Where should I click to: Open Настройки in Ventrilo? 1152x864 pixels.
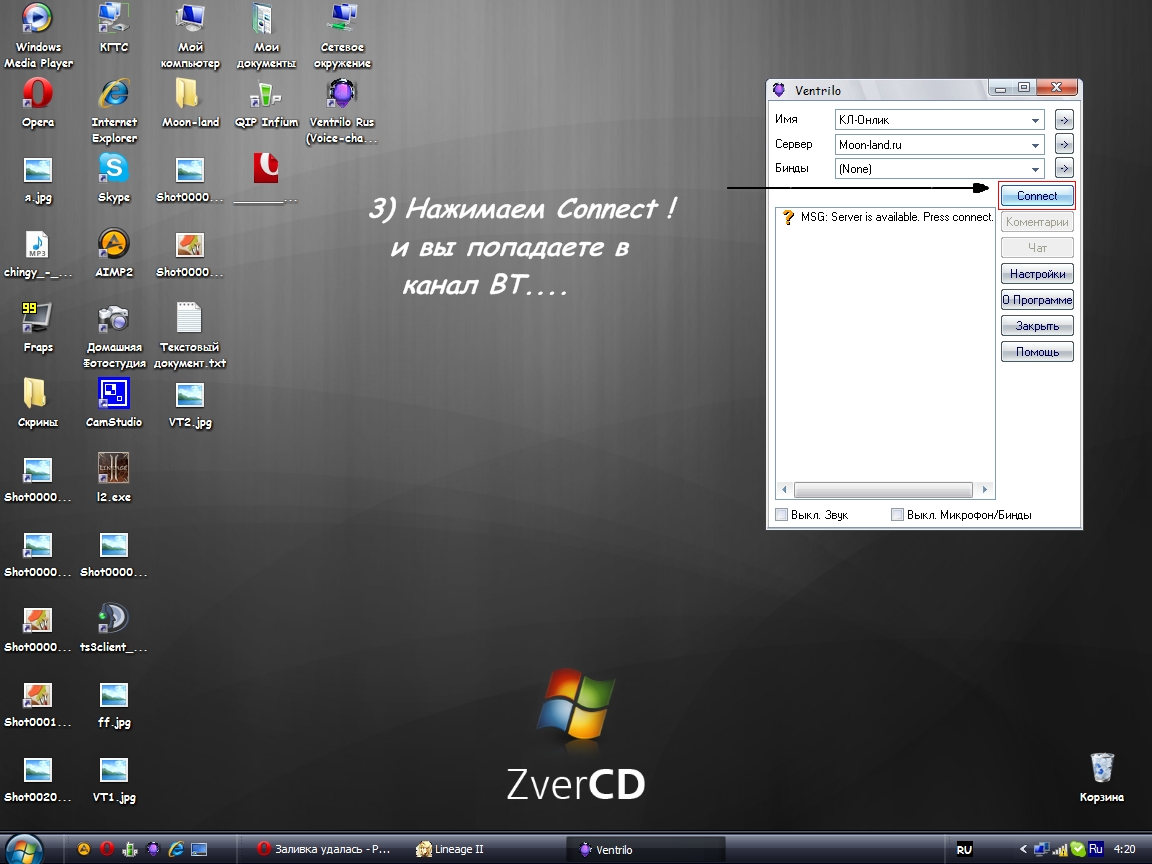tap(1037, 273)
